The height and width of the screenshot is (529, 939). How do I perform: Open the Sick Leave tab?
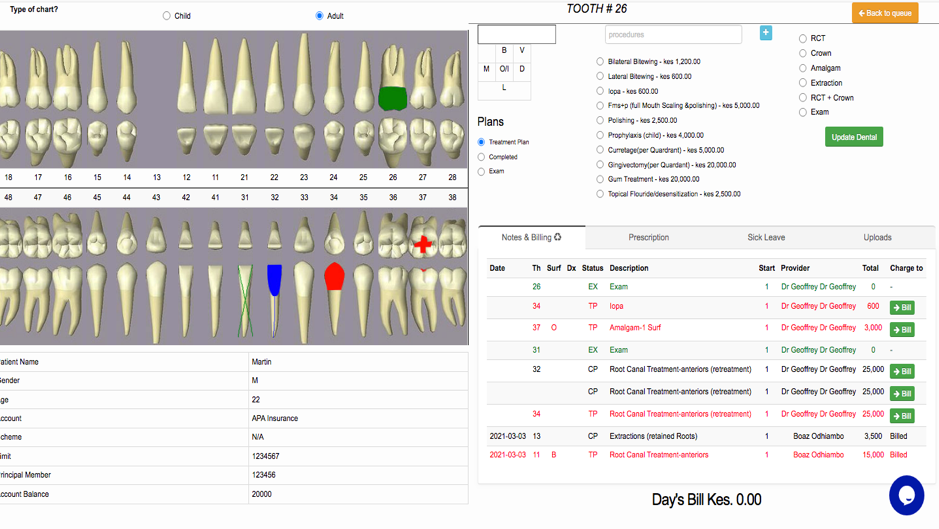coord(766,238)
